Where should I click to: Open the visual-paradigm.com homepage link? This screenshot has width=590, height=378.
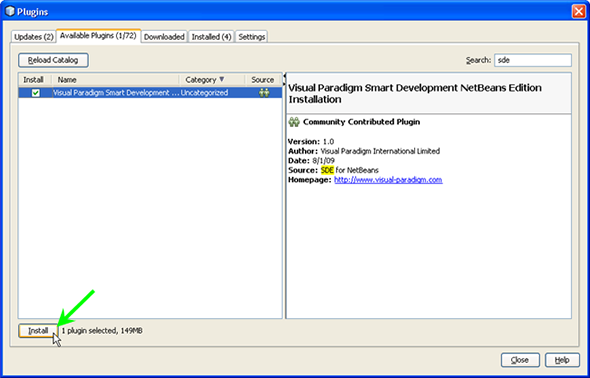(x=388, y=180)
